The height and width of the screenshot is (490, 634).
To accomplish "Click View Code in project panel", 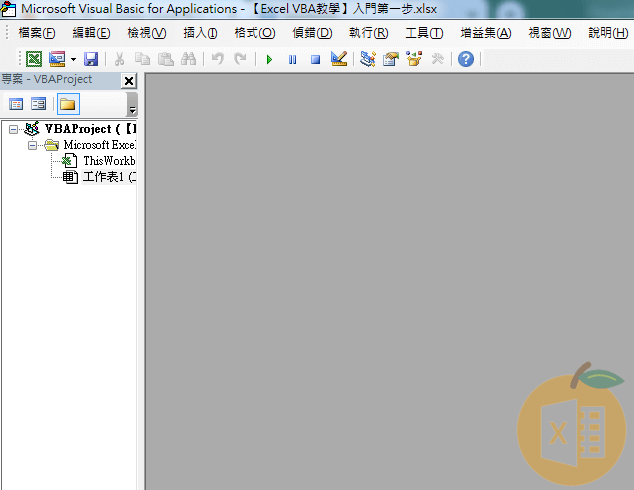I will click(x=16, y=103).
